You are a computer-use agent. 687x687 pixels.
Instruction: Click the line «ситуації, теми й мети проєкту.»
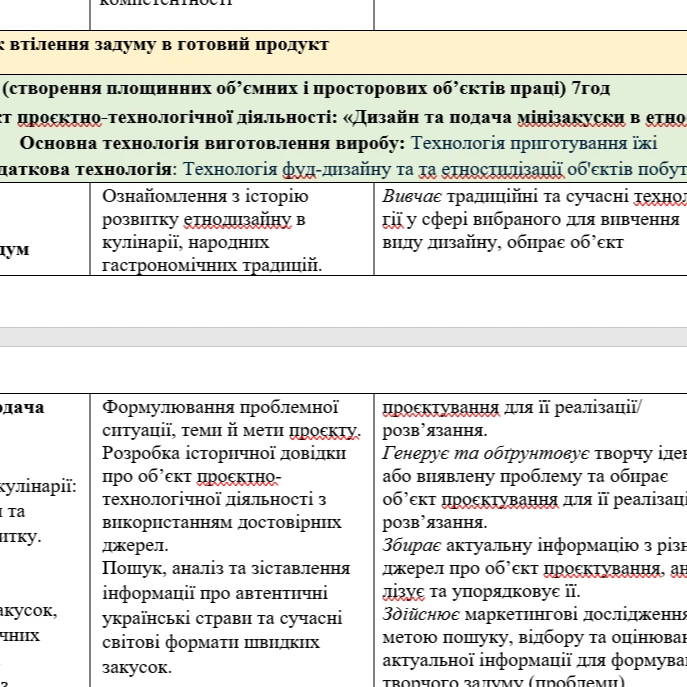coord(231,431)
